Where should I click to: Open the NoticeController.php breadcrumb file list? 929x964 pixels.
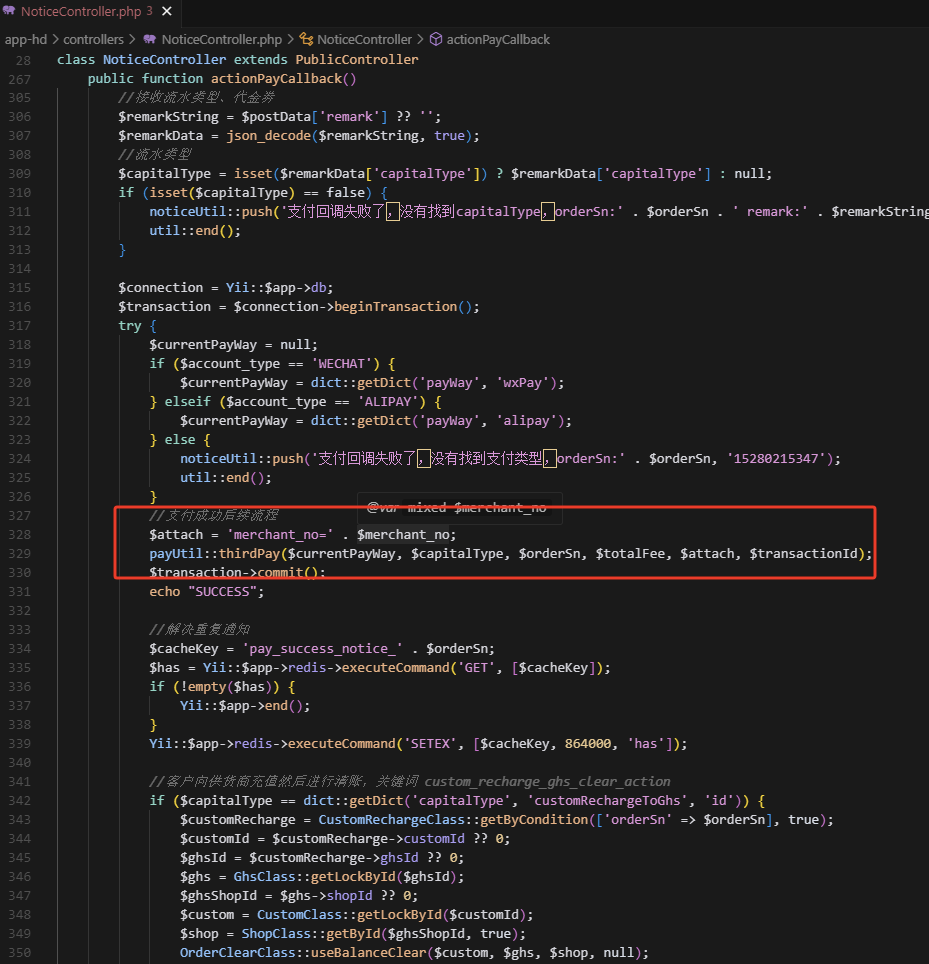[x=221, y=39]
